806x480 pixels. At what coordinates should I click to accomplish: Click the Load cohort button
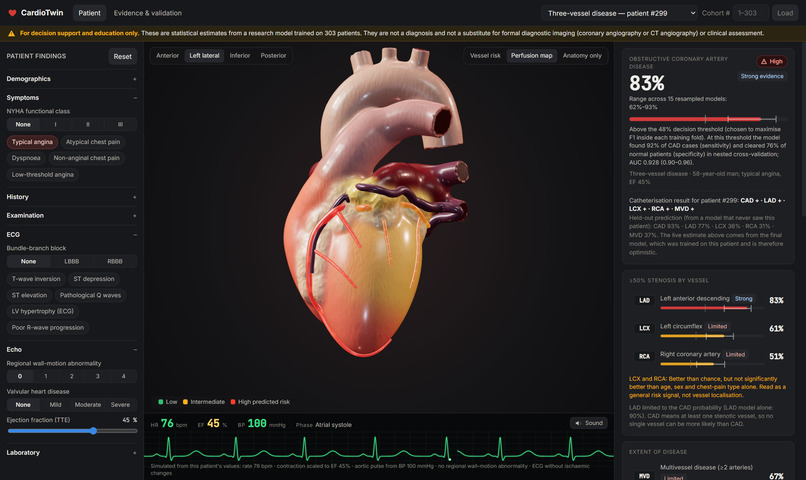point(785,13)
